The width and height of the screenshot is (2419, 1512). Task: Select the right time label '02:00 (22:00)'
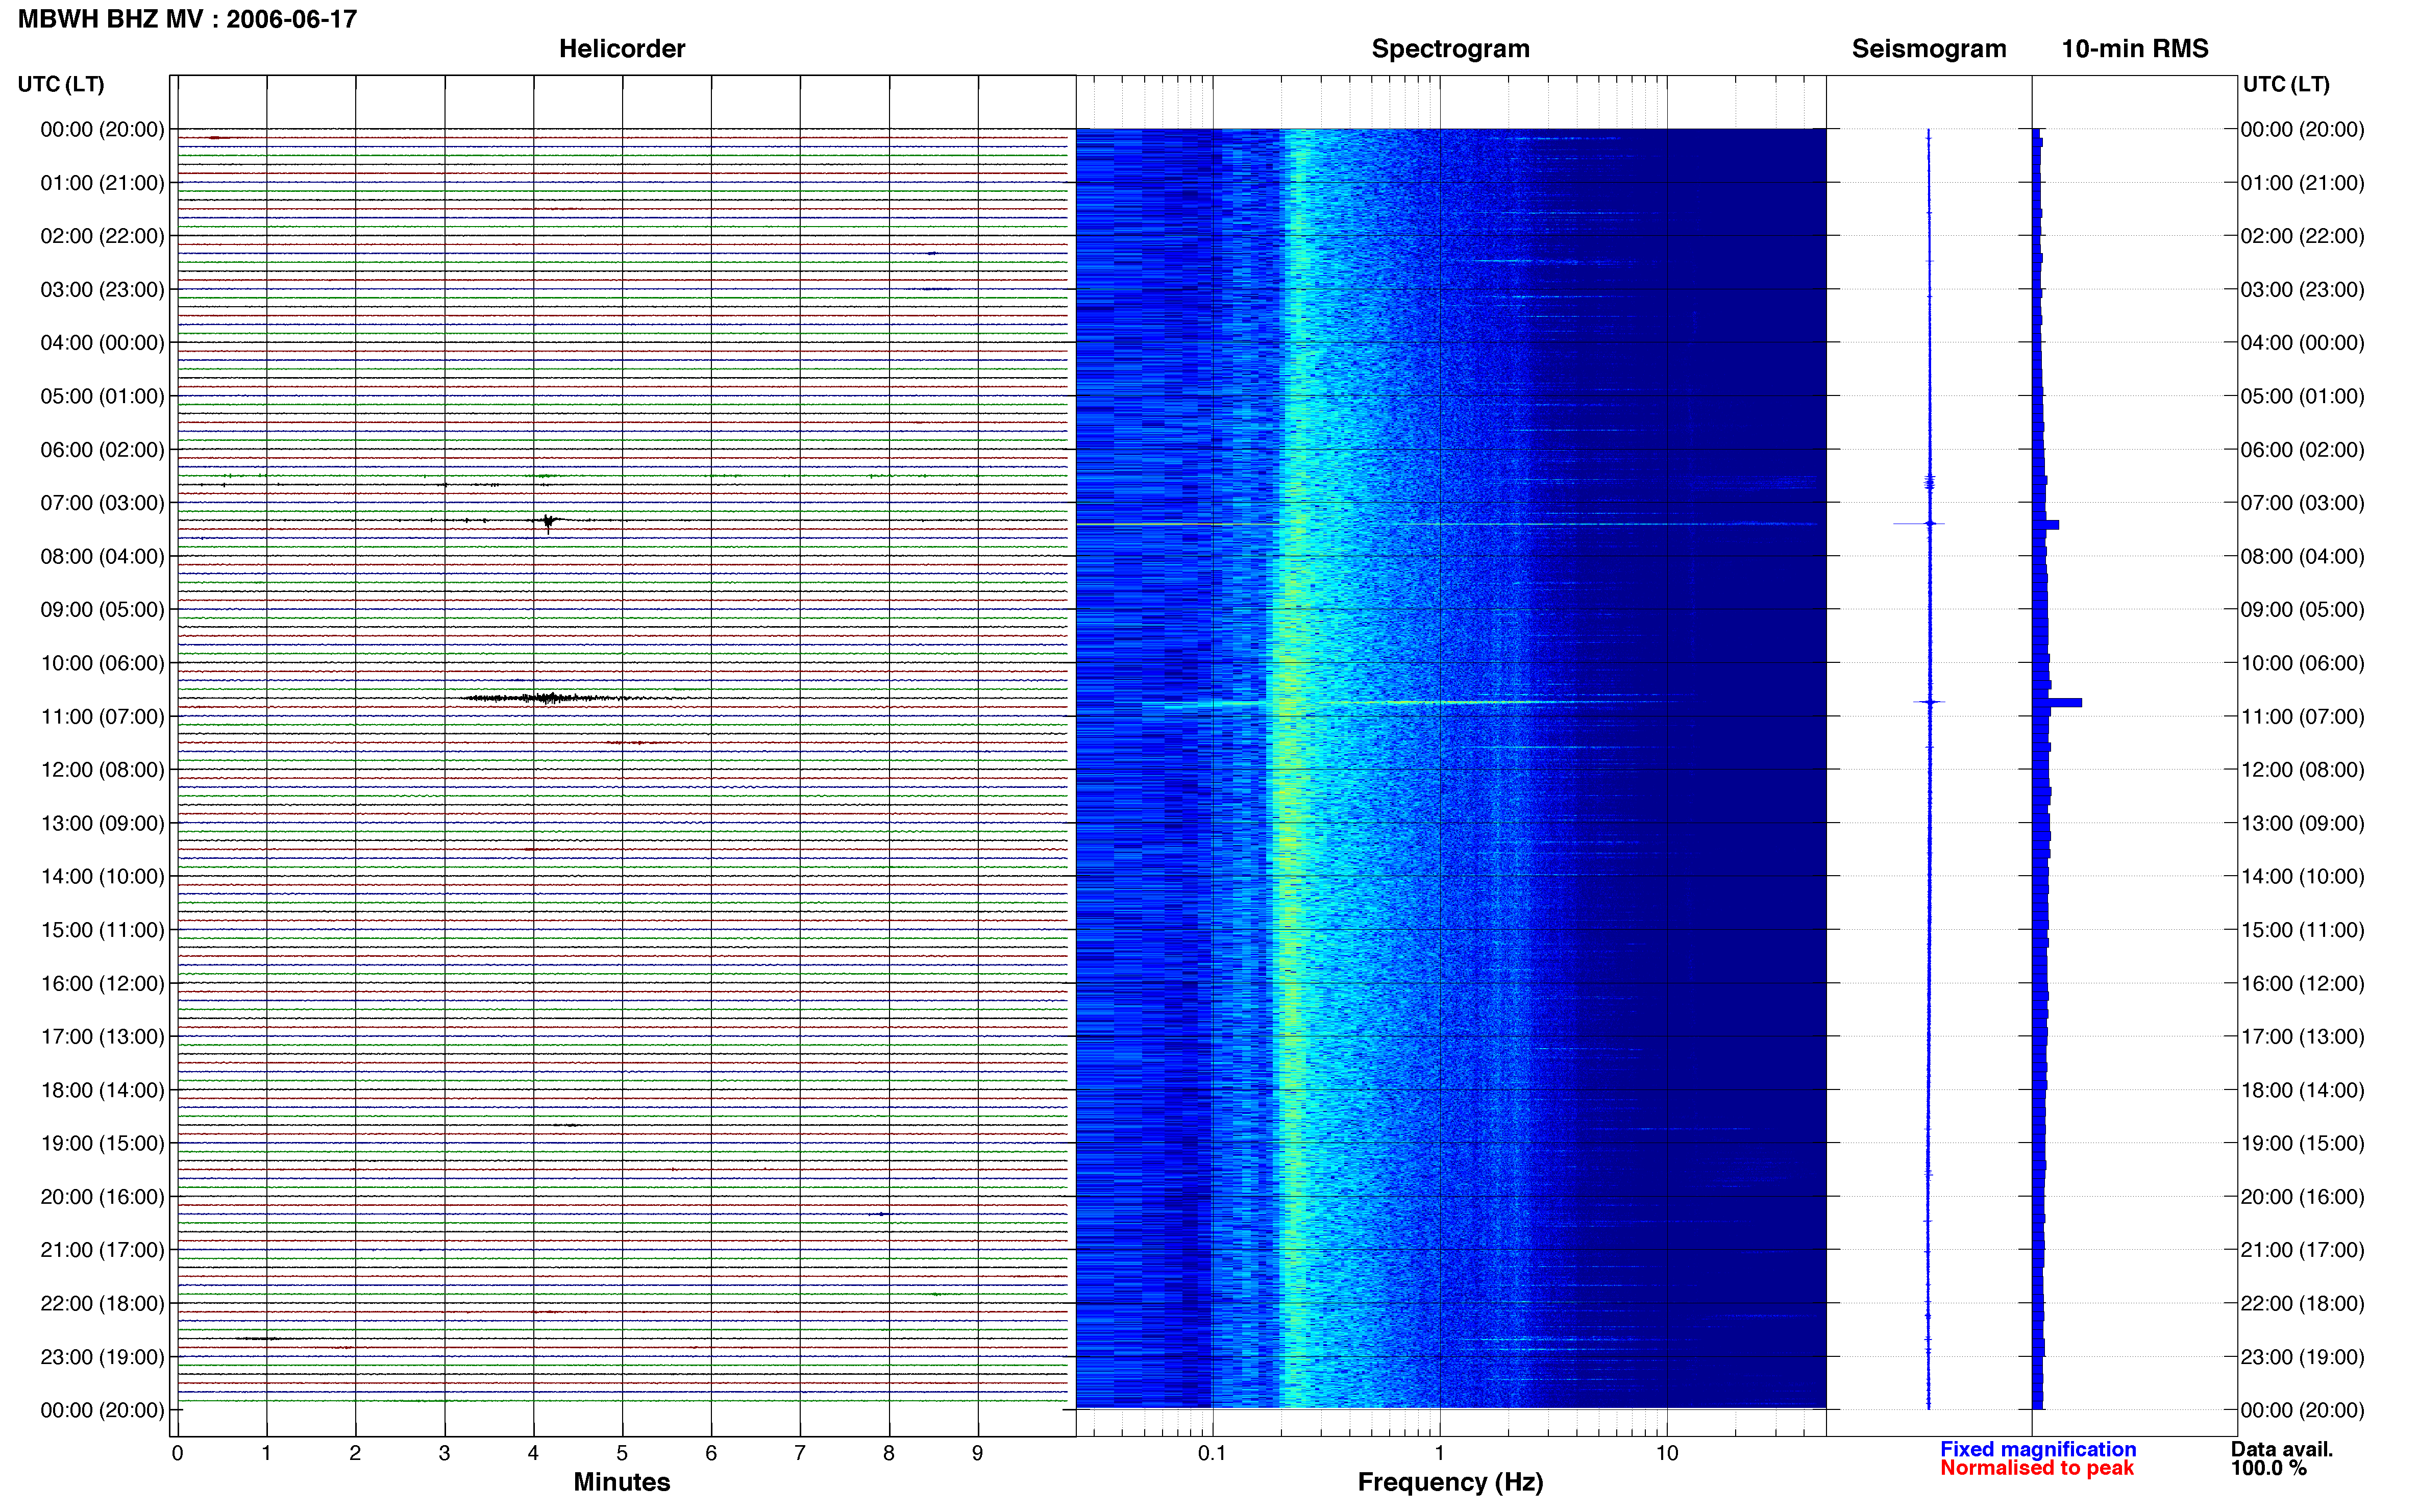click(2302, 236)
